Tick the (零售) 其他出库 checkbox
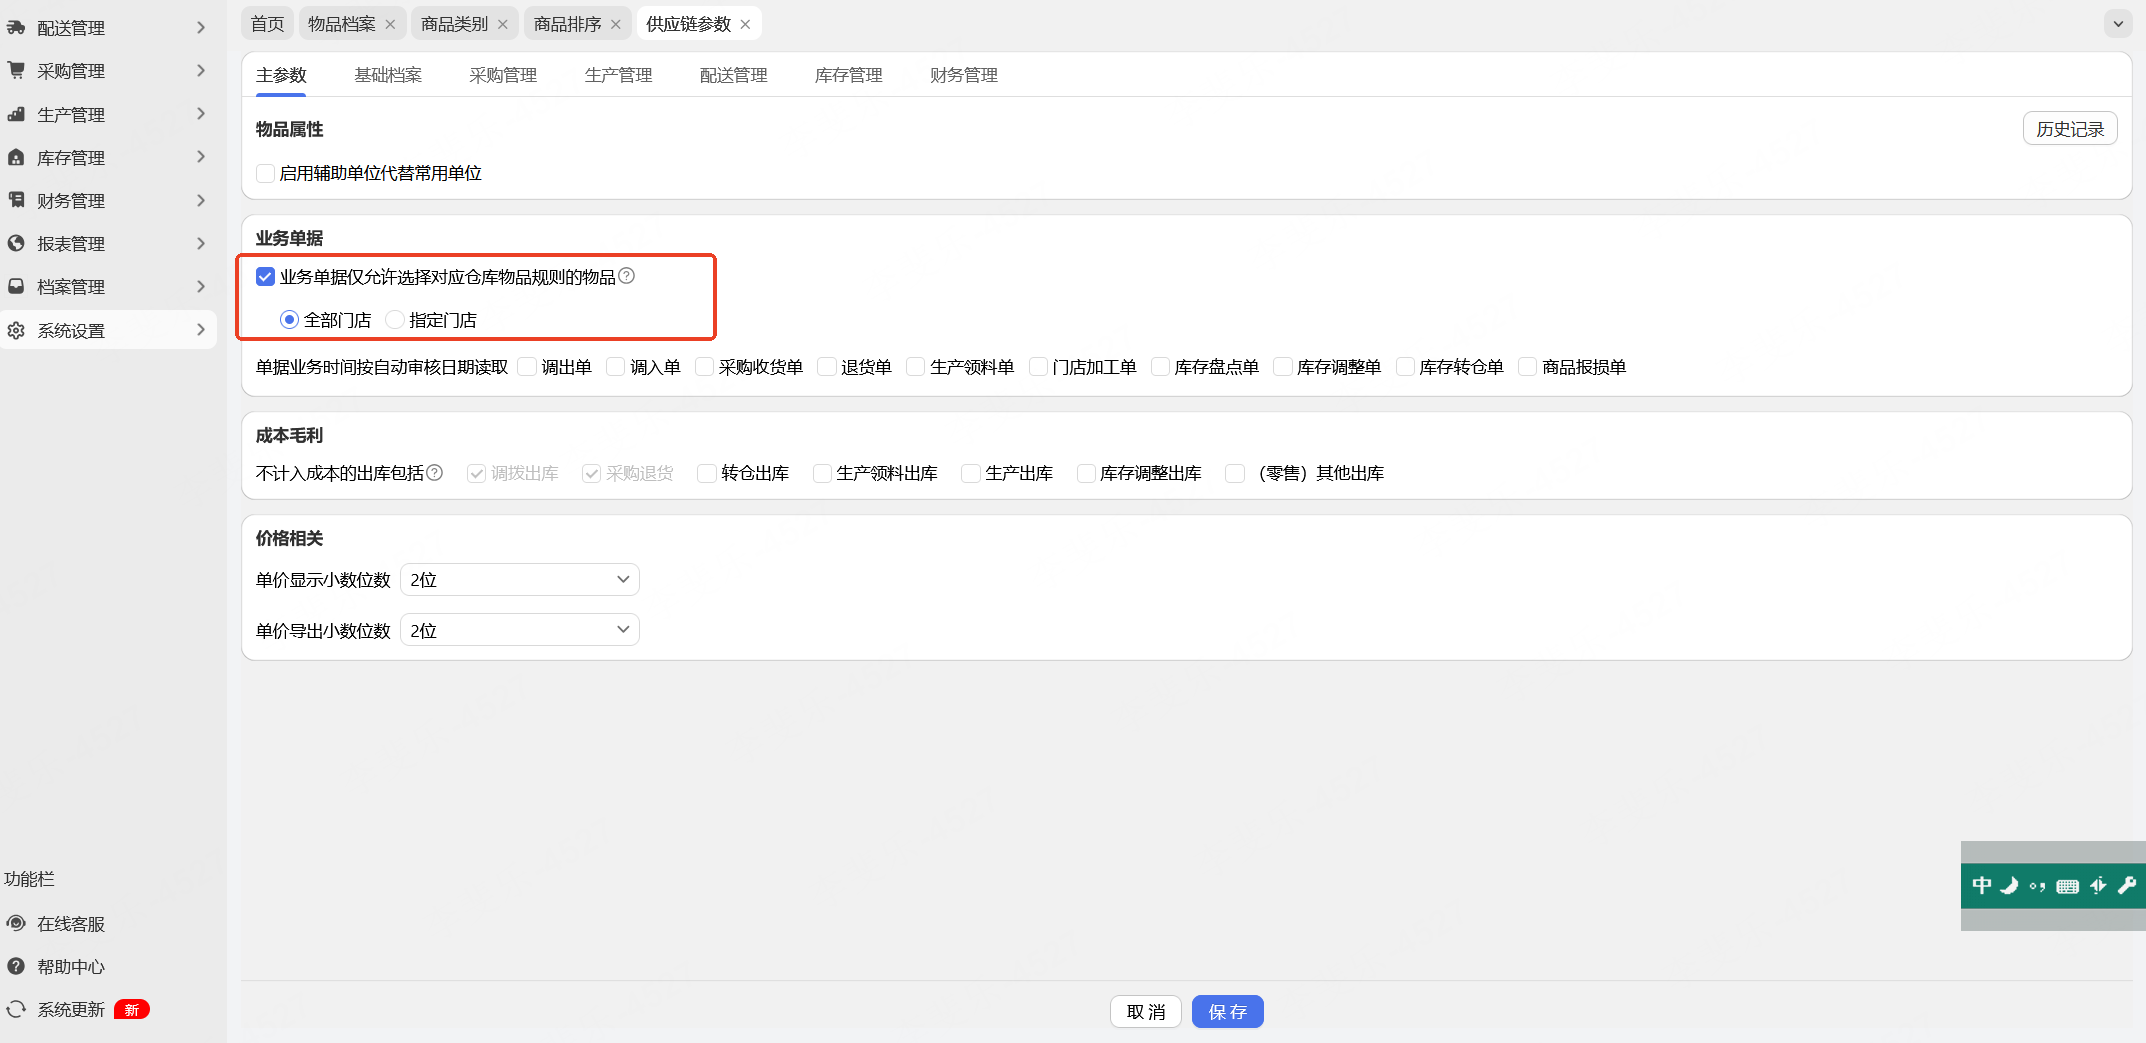Image resolution: width=2146 pixels, height=1043 pixels. [x=1236, y=473]
